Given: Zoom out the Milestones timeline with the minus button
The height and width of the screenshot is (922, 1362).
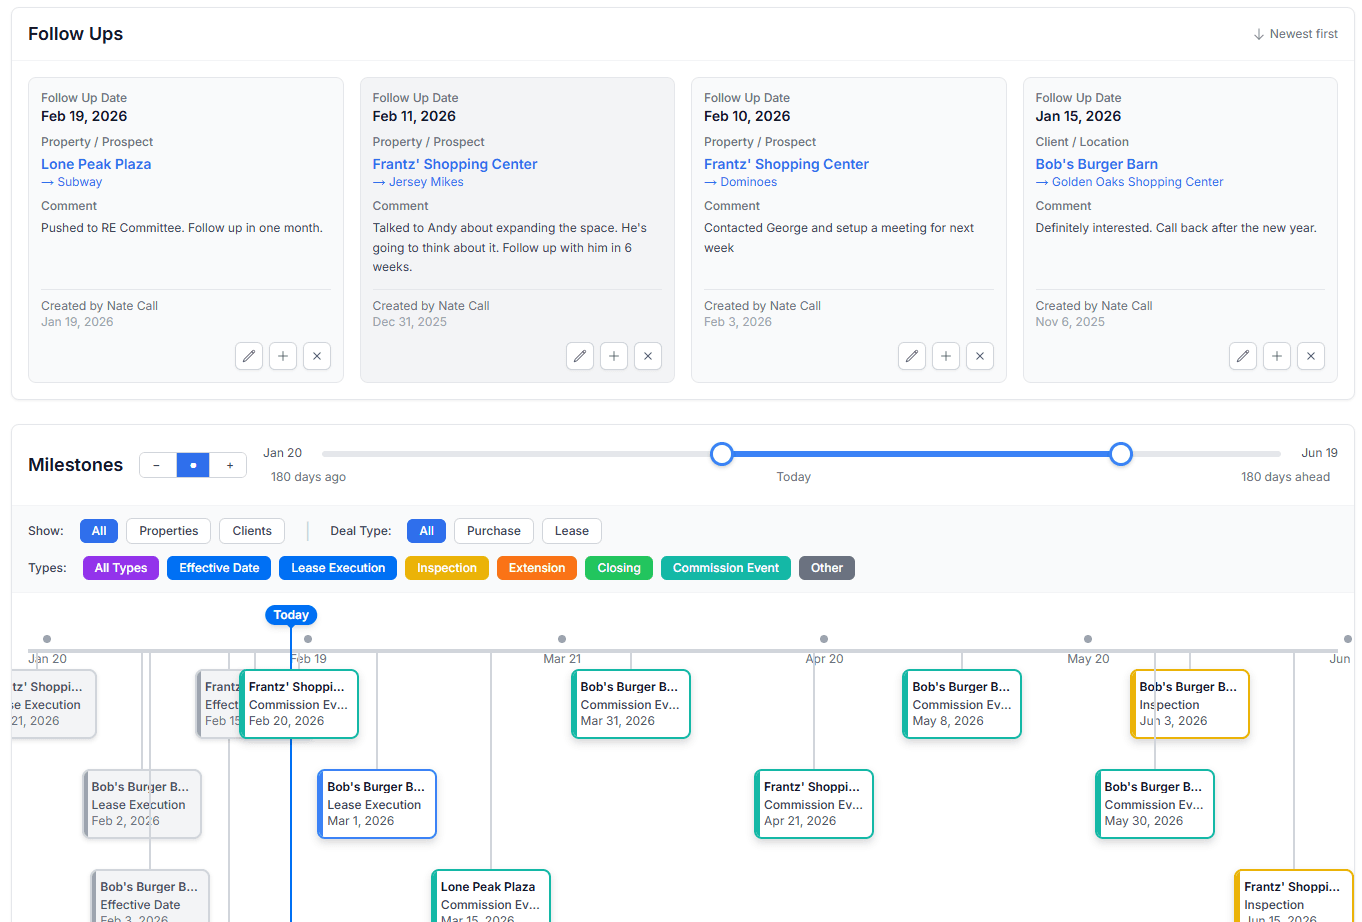Looking at the screenshot, I should tap(157, 465).
